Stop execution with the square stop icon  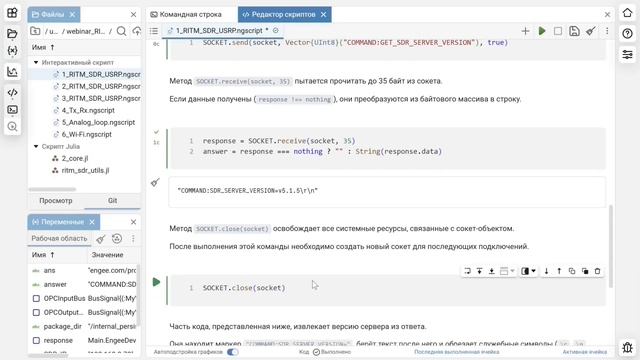[558, 31]
